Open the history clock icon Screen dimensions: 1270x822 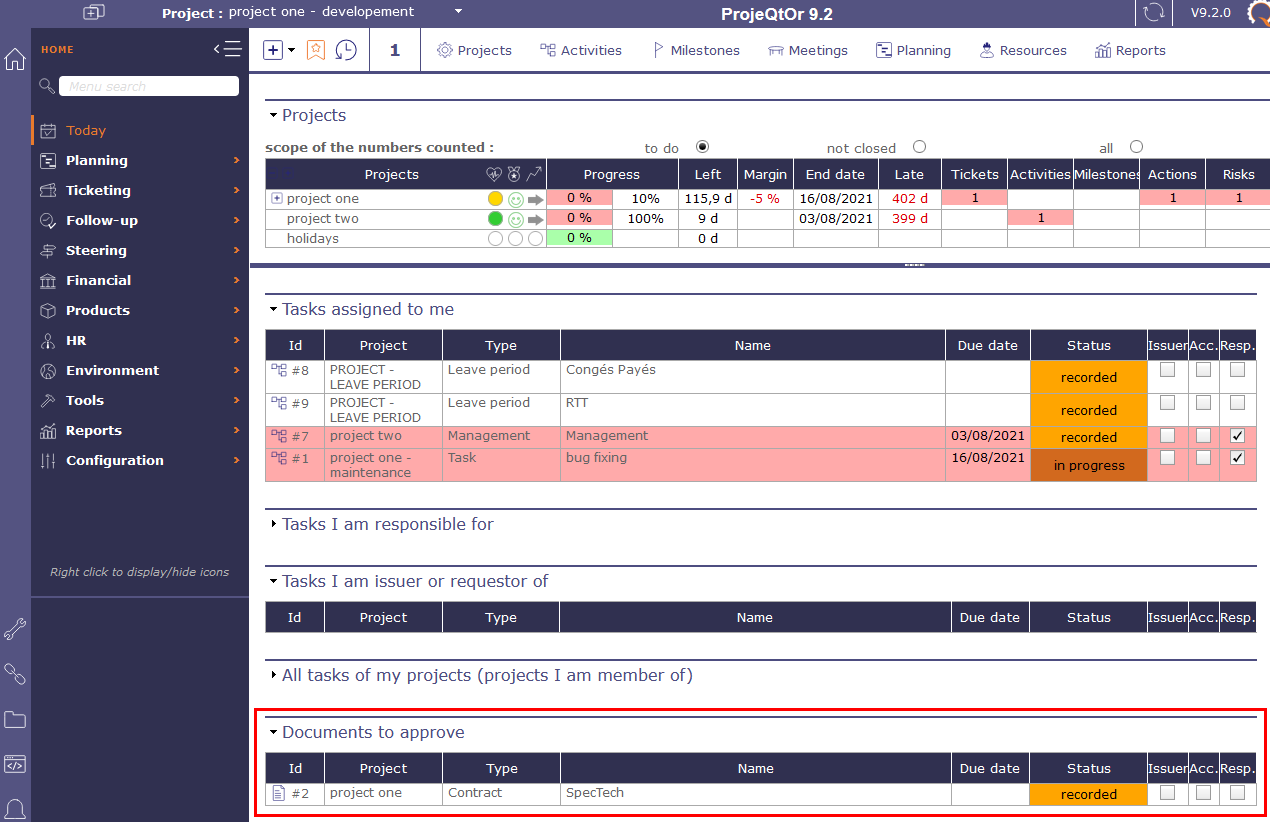click(346, 50)
